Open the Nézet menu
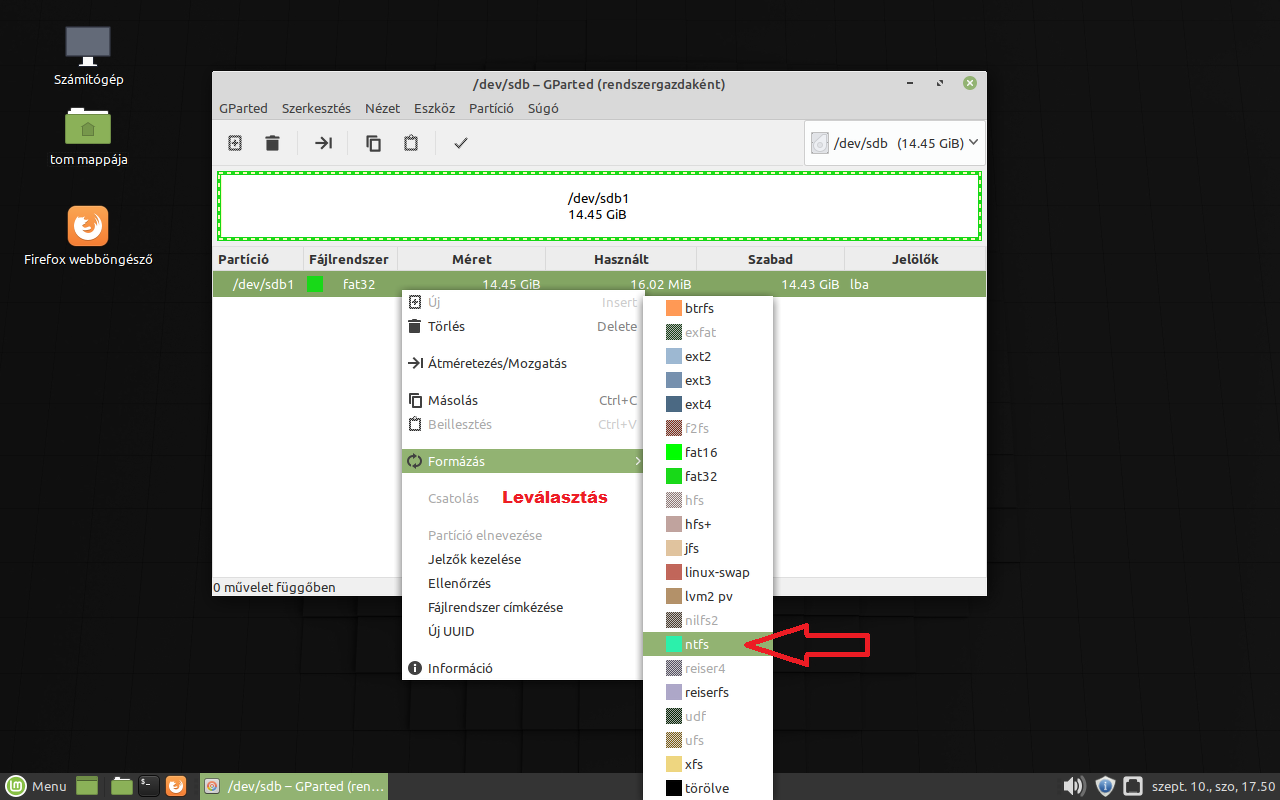 [x=382, y=108]
